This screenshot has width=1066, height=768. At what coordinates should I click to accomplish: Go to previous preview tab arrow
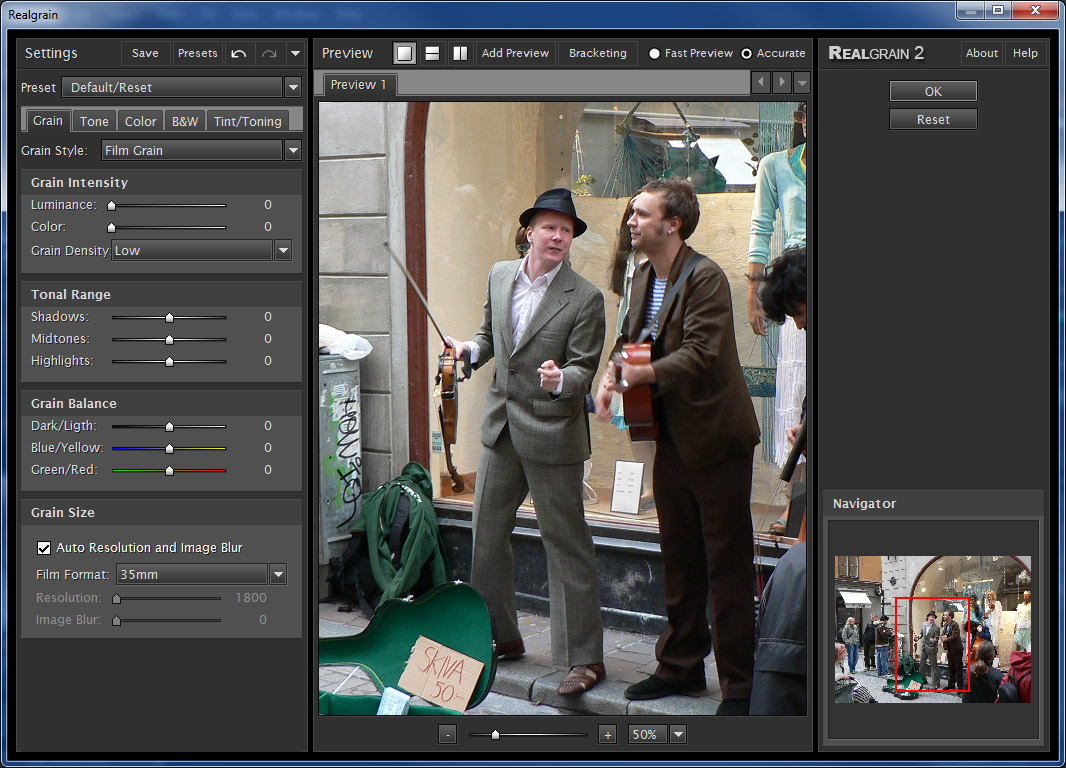pos(760,82)
